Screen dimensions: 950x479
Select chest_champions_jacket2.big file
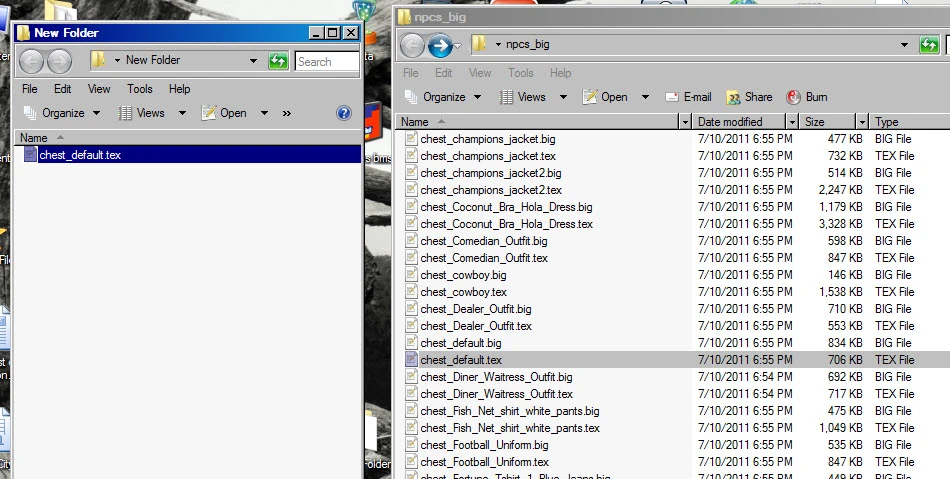pos(491,173)
